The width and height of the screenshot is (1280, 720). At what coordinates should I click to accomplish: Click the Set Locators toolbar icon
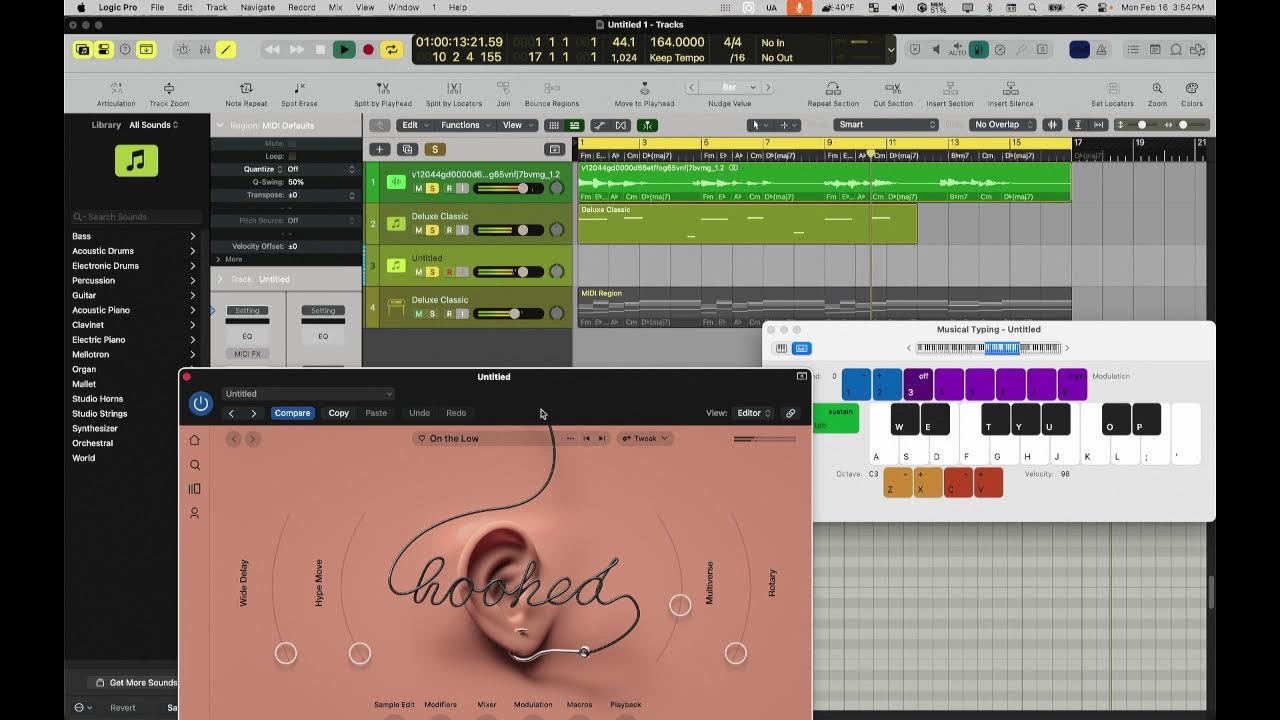[1112, 88]
